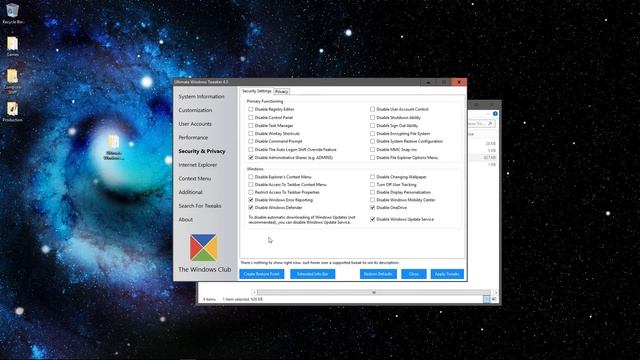Minimize the Ultimate Windows Tweaker window

coord(428,82)
